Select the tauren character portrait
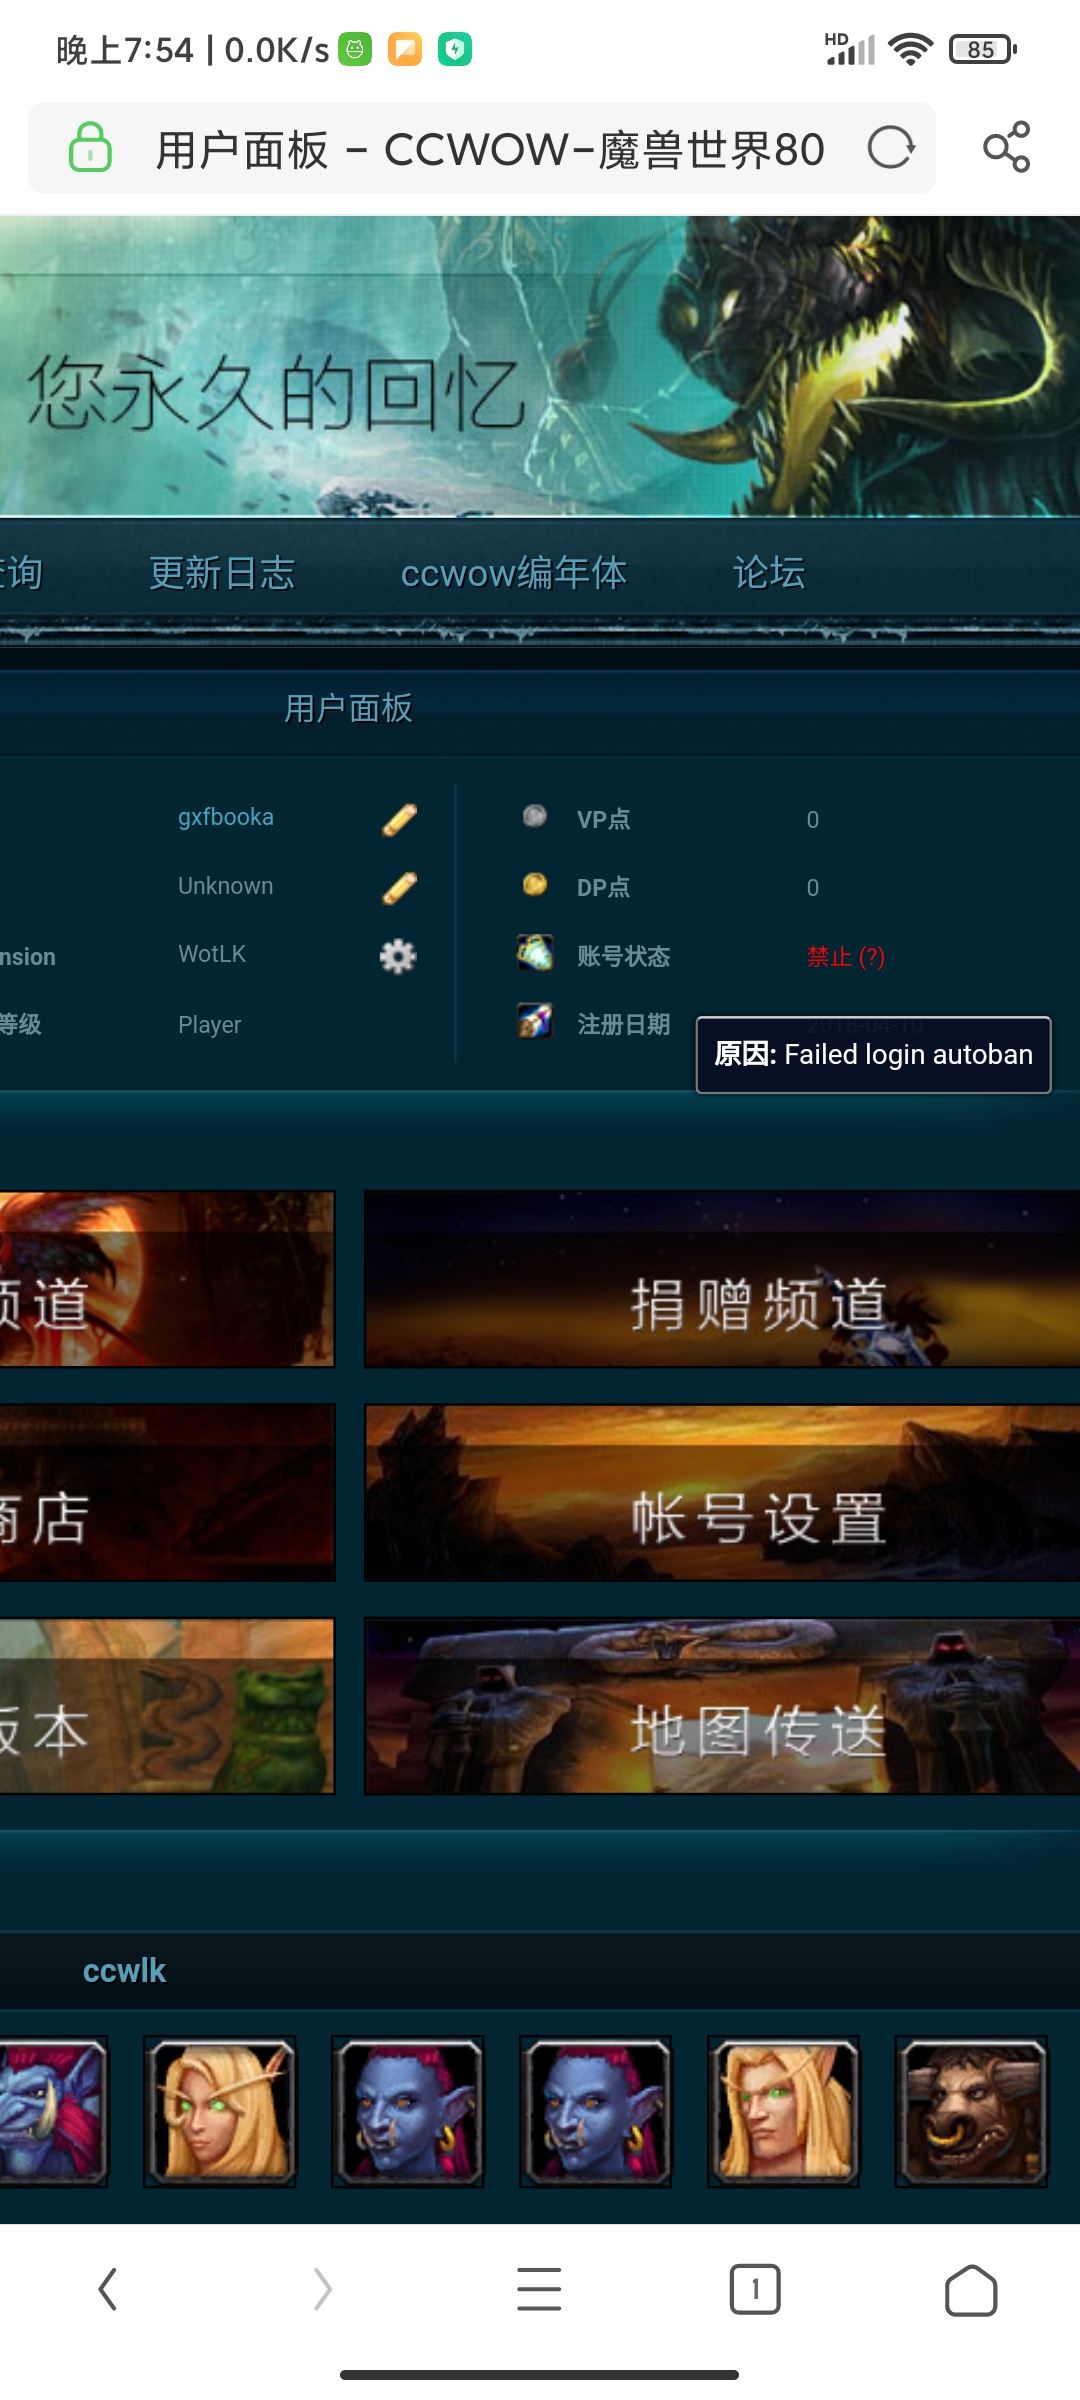This screenshot has height=2400, width=1080. (x=971, y=2111)
